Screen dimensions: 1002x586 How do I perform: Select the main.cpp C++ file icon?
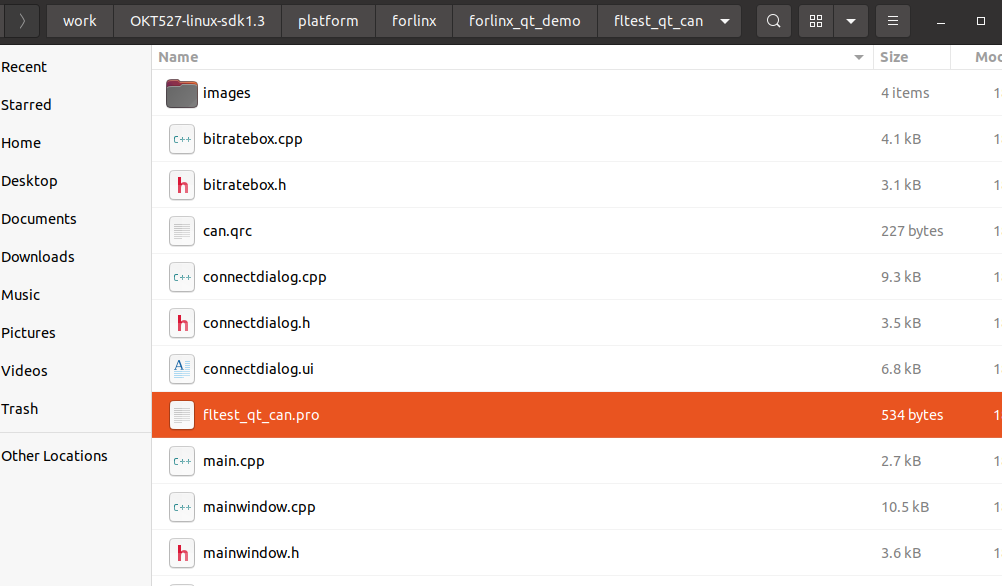(x=181, y=461)
